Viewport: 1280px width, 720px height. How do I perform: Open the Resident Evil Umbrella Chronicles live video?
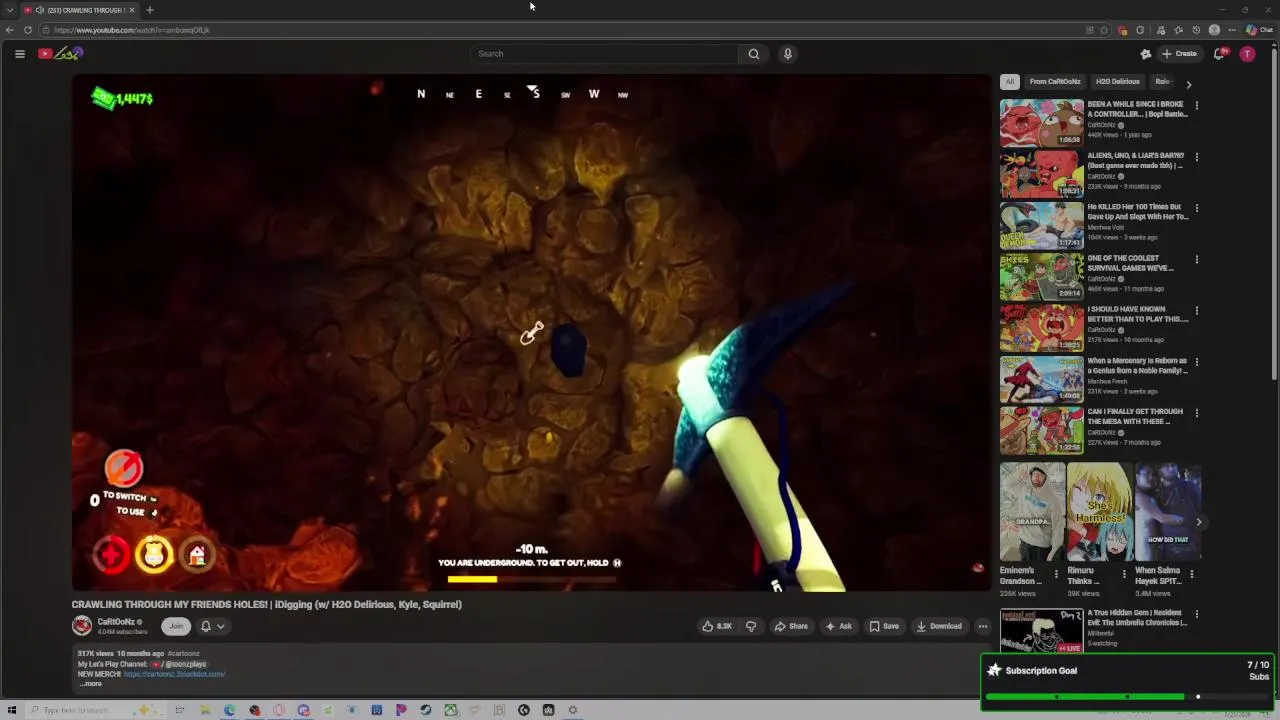[1042, 630]
